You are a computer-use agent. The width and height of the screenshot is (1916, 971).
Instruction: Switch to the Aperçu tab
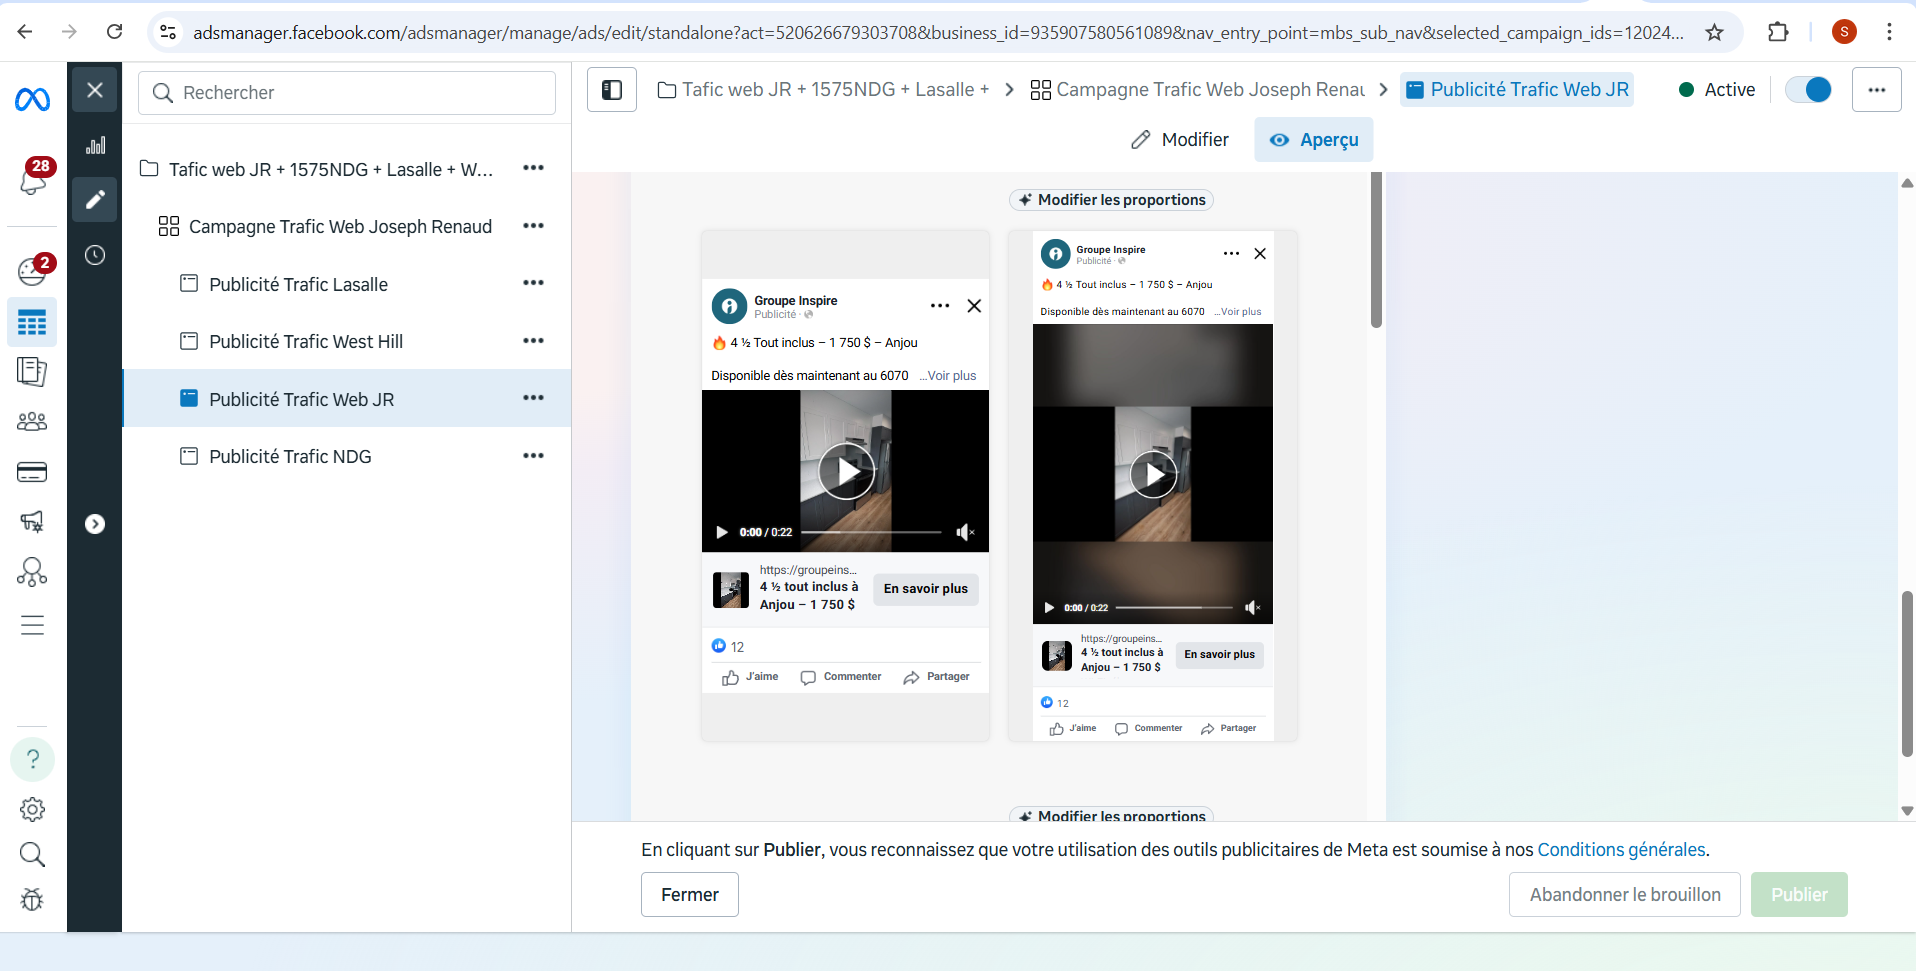coord(1314,140)
